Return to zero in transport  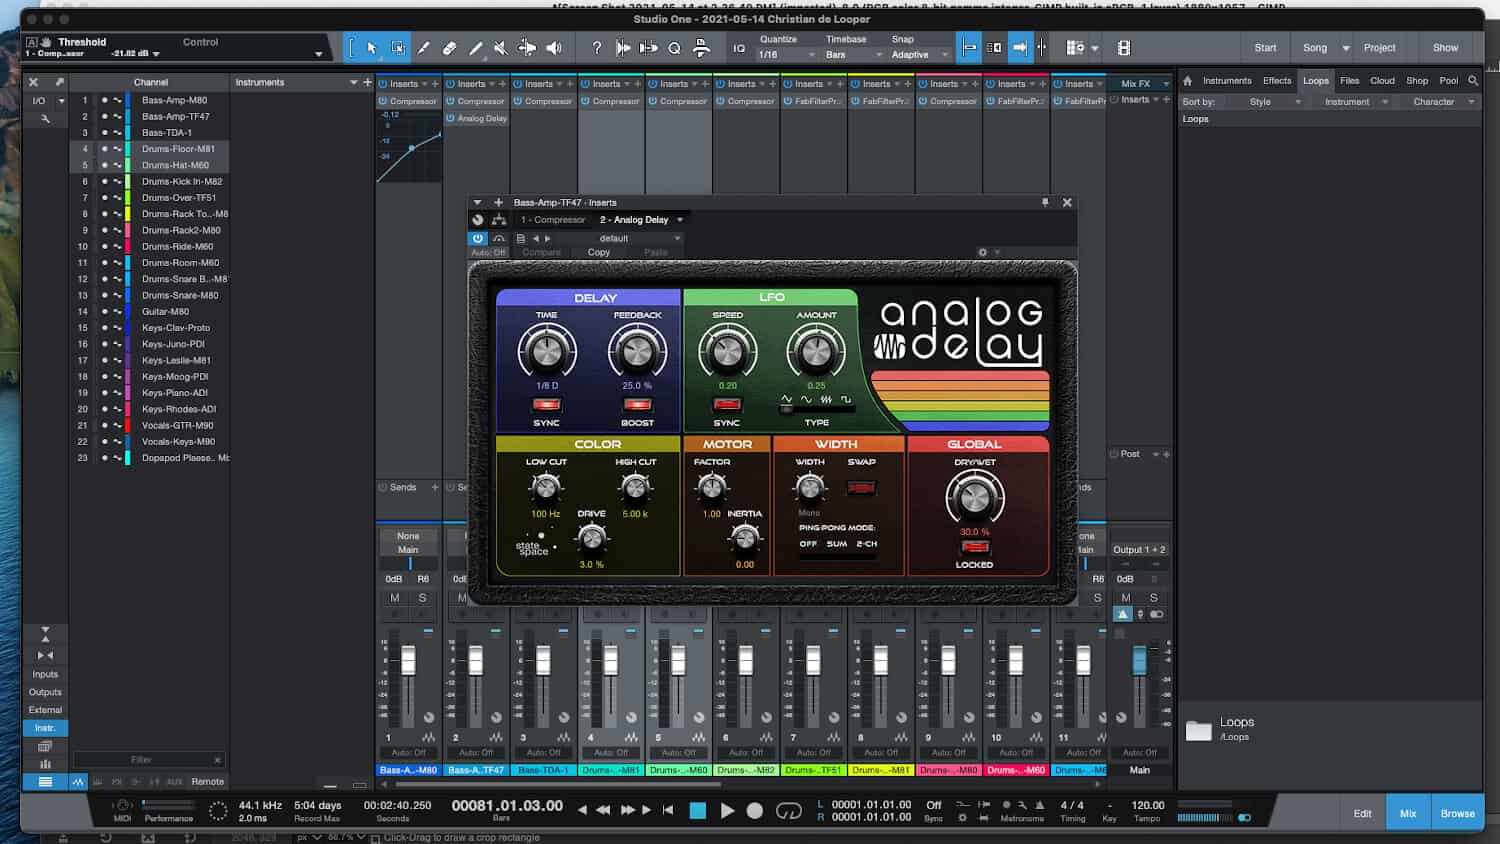point(668,810)
